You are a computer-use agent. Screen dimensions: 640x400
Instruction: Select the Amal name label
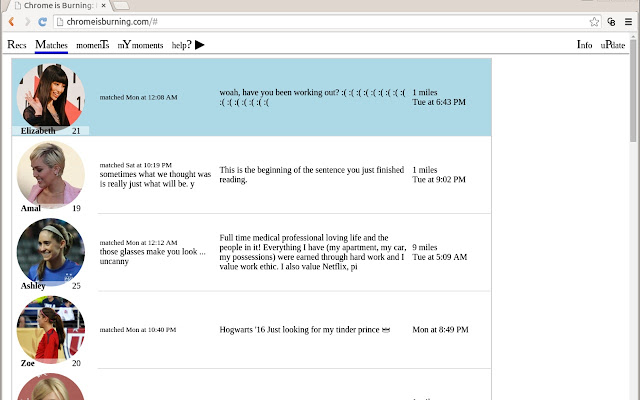[x=31, y=208]
